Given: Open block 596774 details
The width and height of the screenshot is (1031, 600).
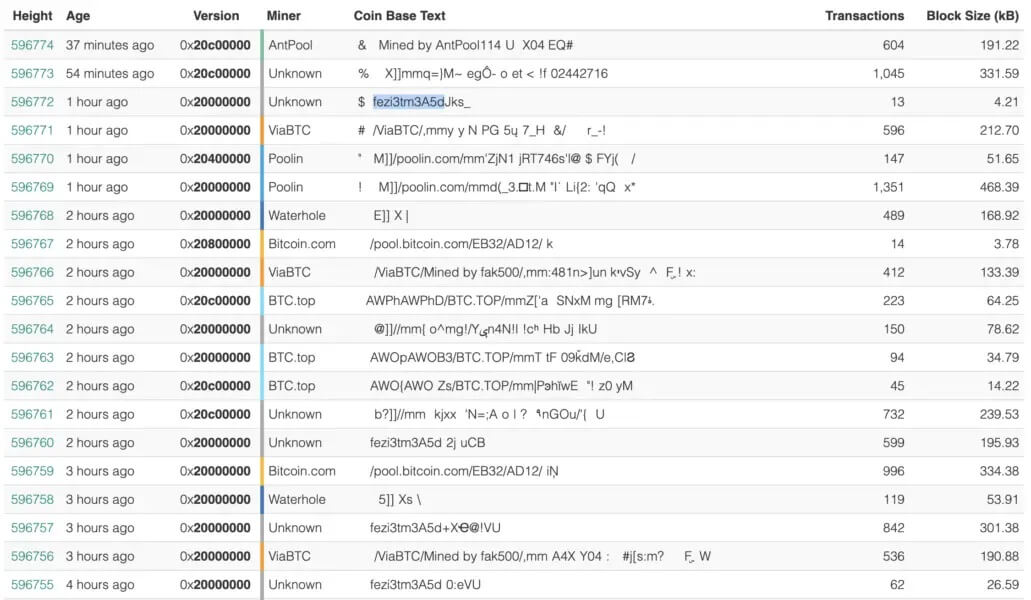Looking at the screenshot, I should click(x=32, y=45).
